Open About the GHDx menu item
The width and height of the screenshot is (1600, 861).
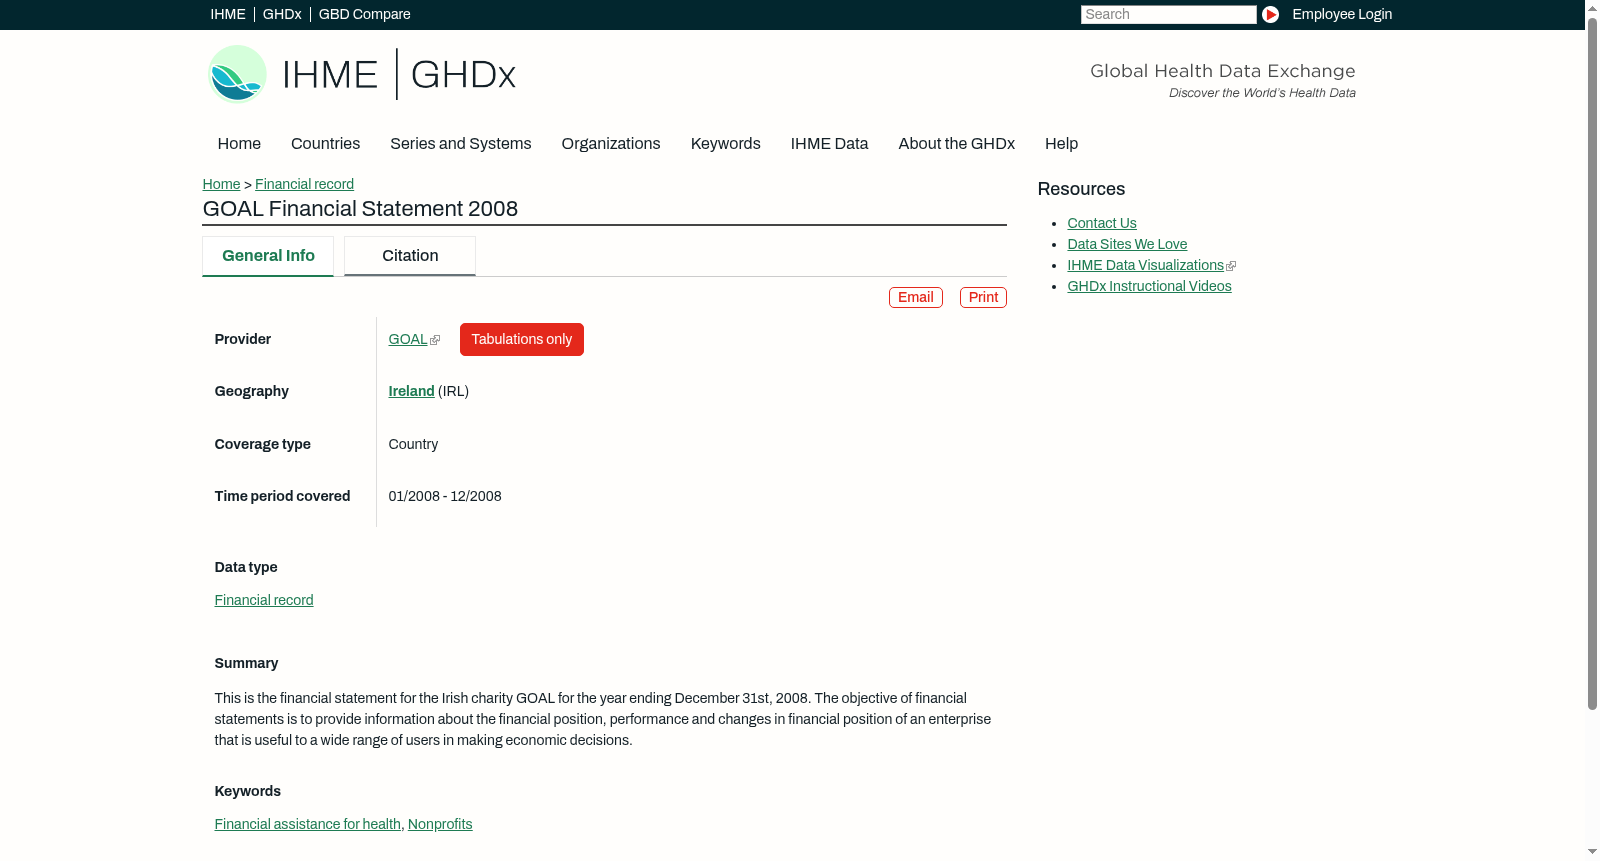point(957,144)
